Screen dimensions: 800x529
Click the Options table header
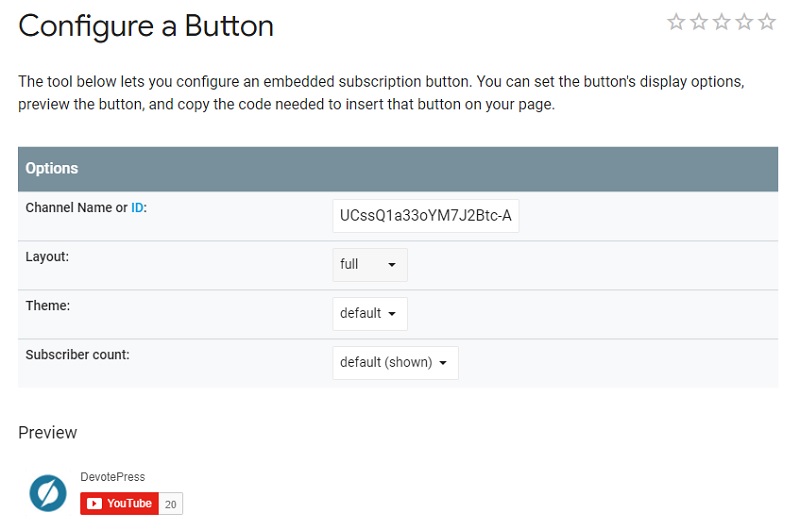[x=398, y=169]
